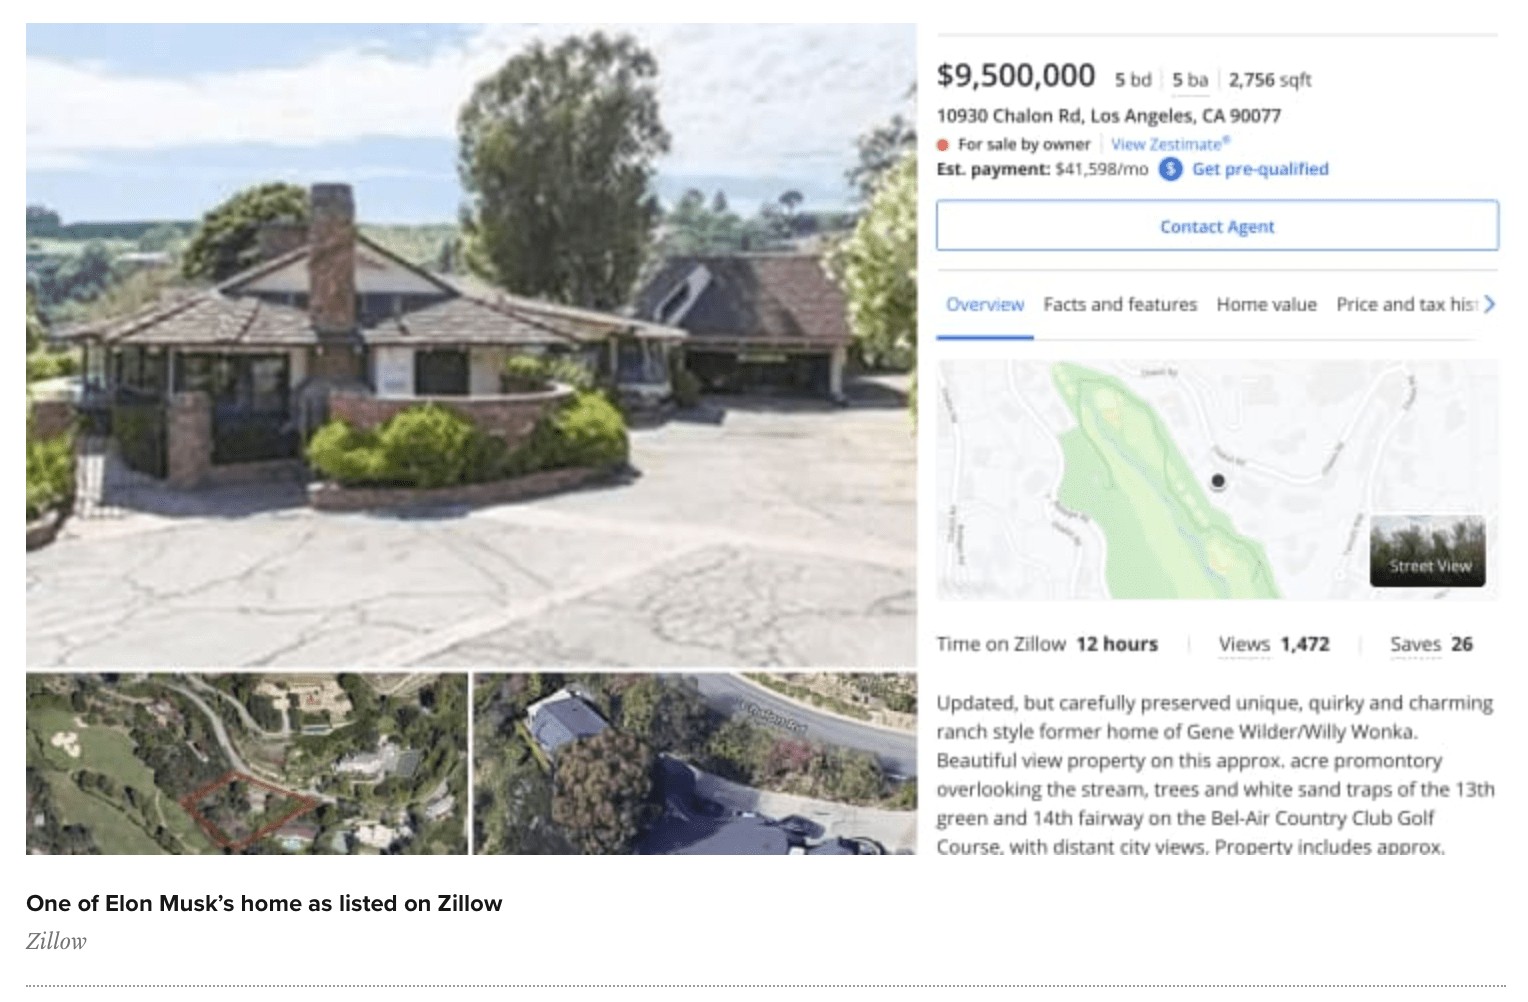Click the red For sale by owner status dot
The image size is (1528, 1002).
pos(943,145)
